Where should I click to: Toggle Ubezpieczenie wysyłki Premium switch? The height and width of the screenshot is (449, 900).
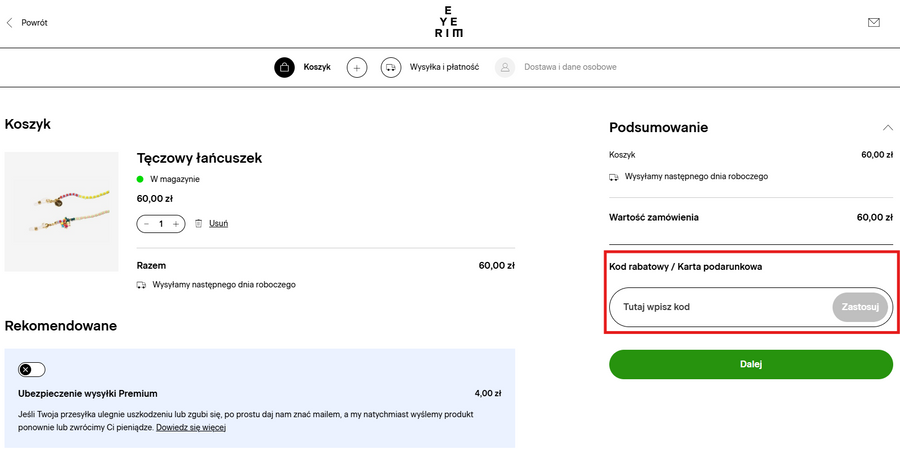32,369
